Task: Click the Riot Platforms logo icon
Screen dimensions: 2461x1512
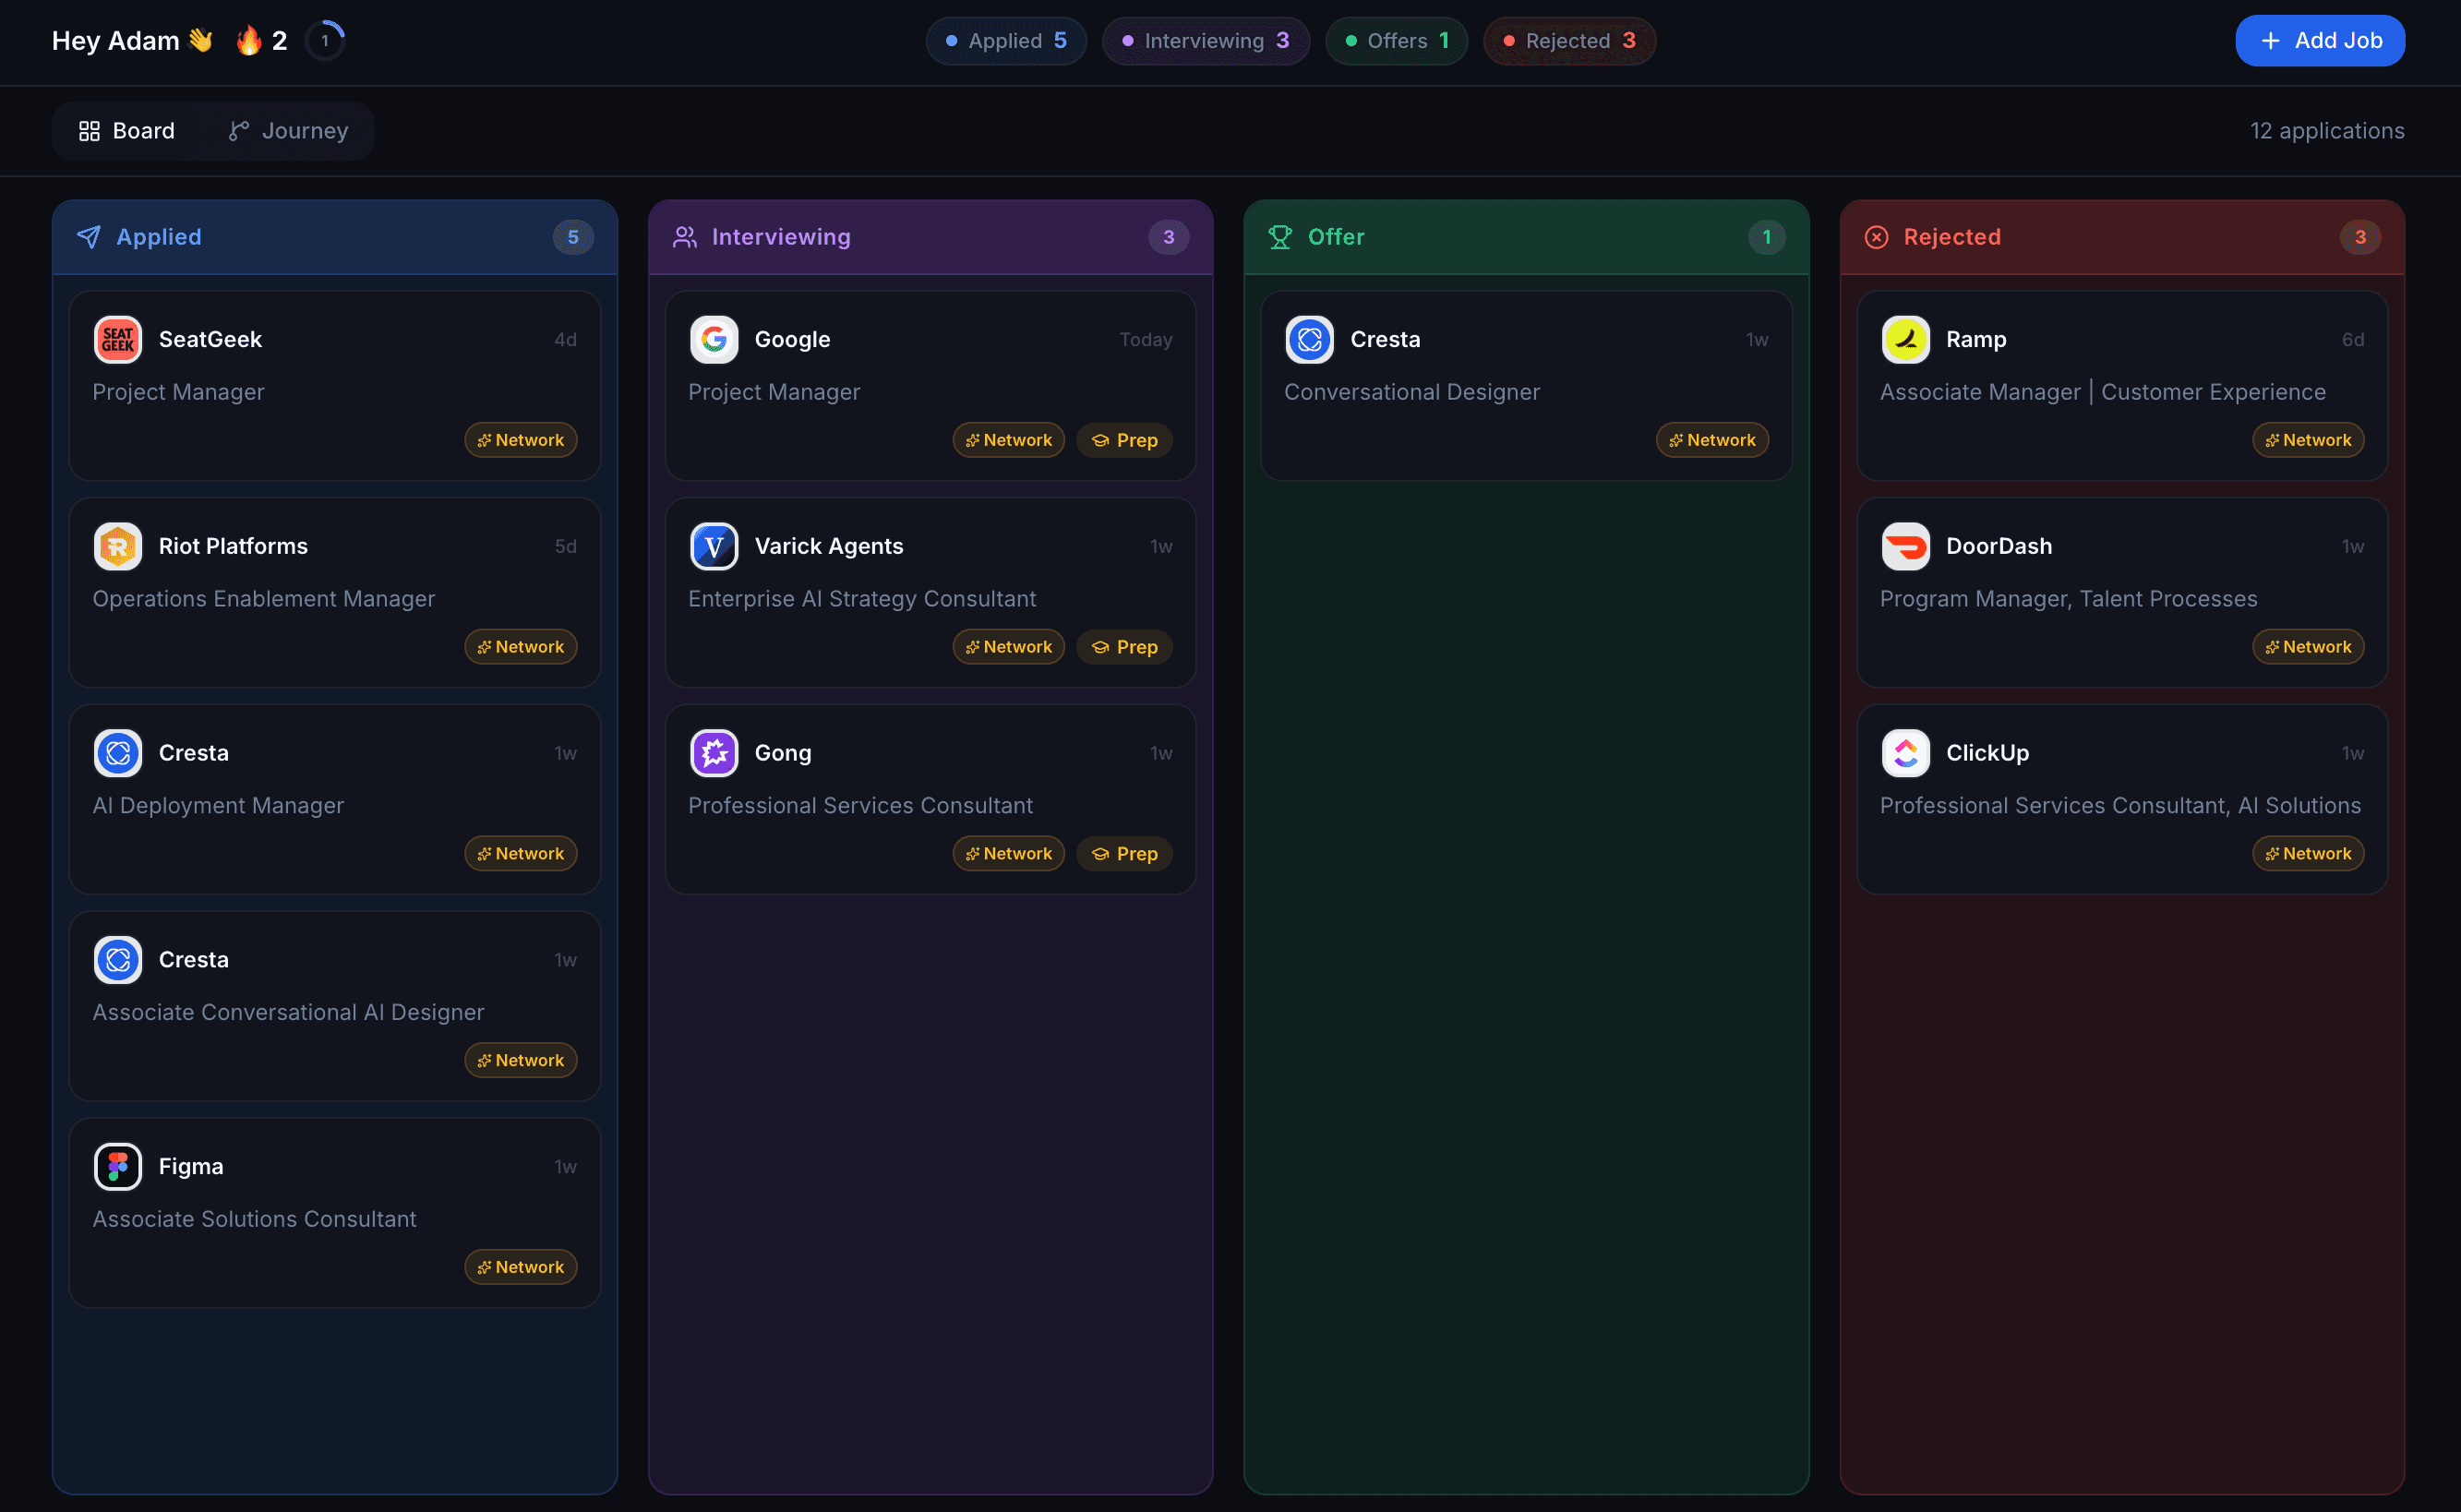Action: (x=118, y=546)
